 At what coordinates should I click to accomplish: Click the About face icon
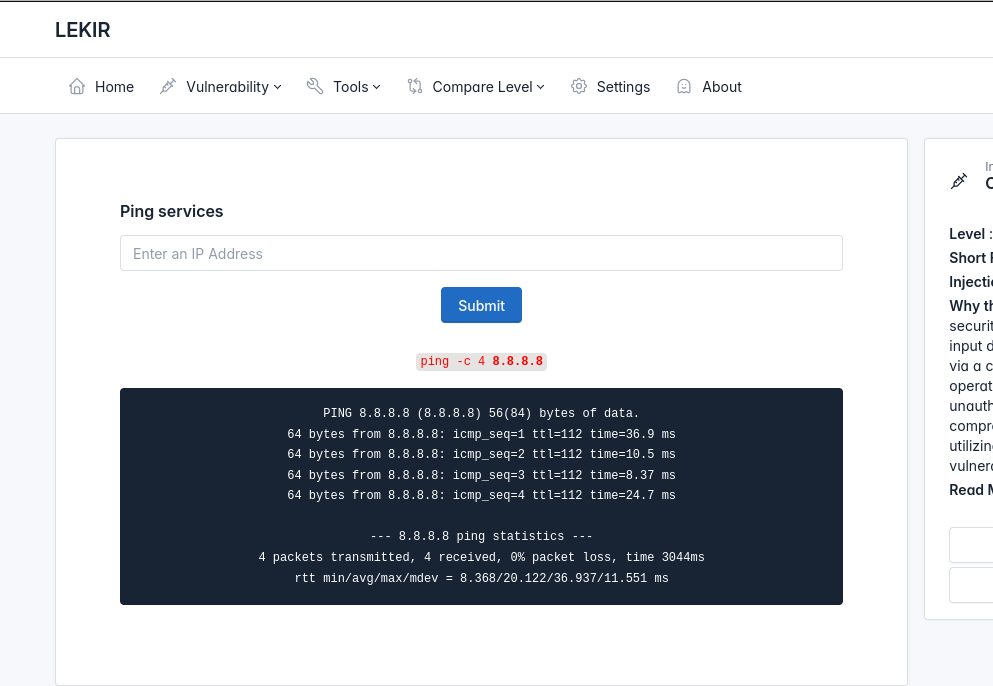click(x=684, y=87)
